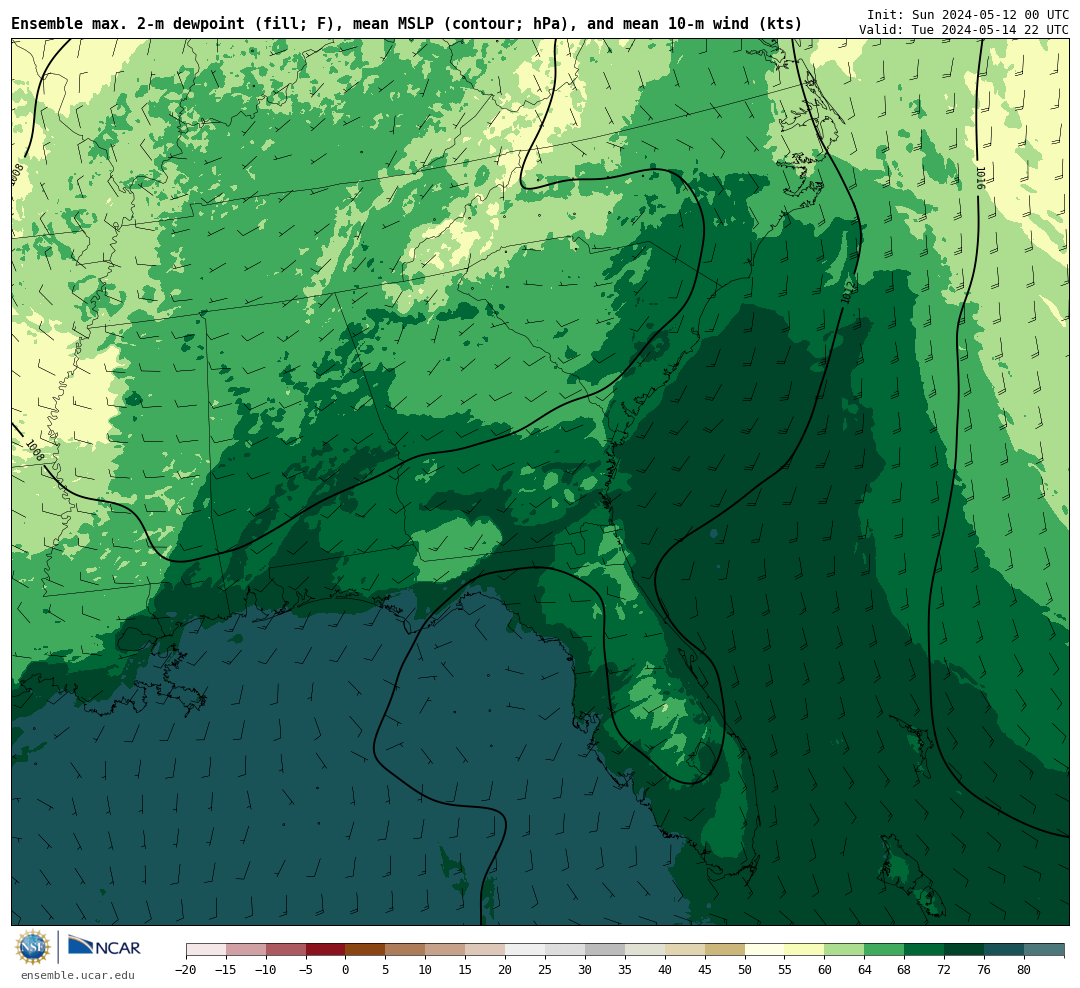Open the ensemble.ucar.edu link
The height and width of the screenshot is (988, 1080).
coord(78,975)
